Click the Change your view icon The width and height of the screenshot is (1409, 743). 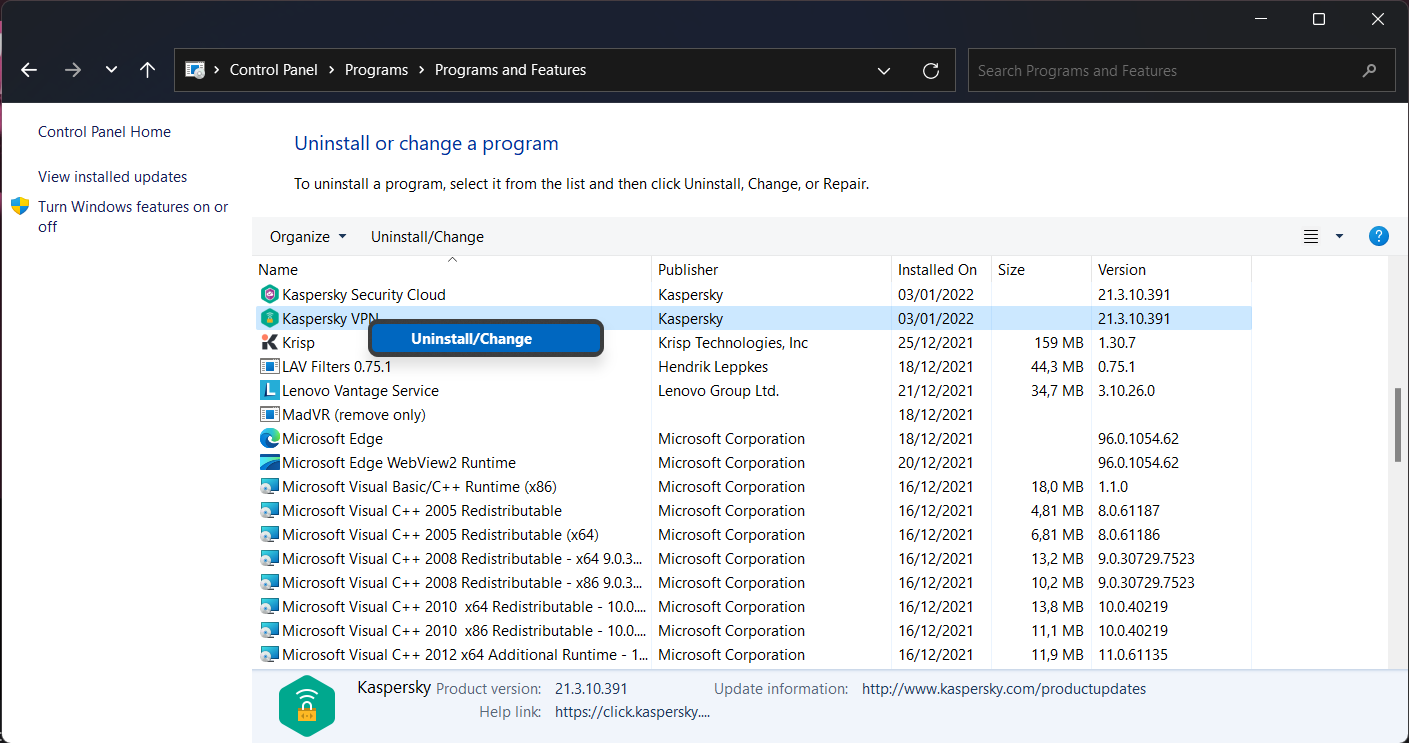point(1311,237)
